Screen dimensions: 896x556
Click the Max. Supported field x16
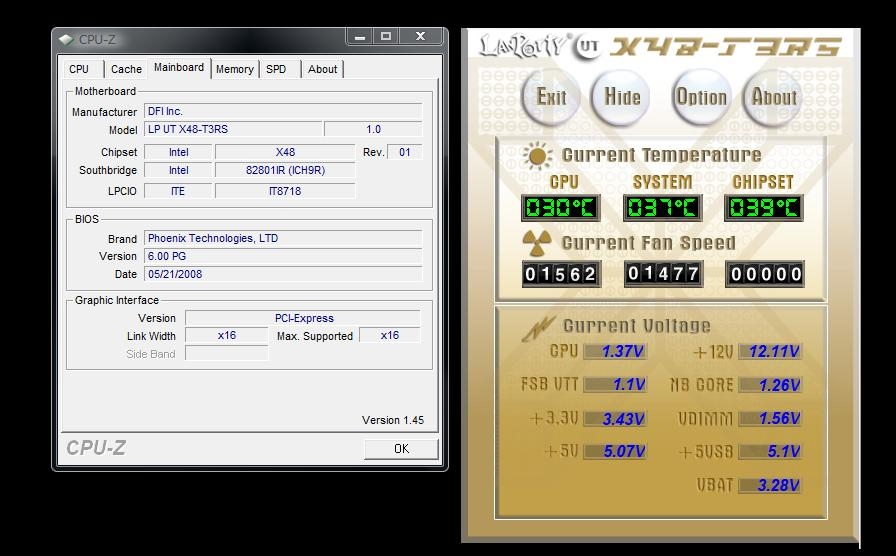(x=390, y=335)
